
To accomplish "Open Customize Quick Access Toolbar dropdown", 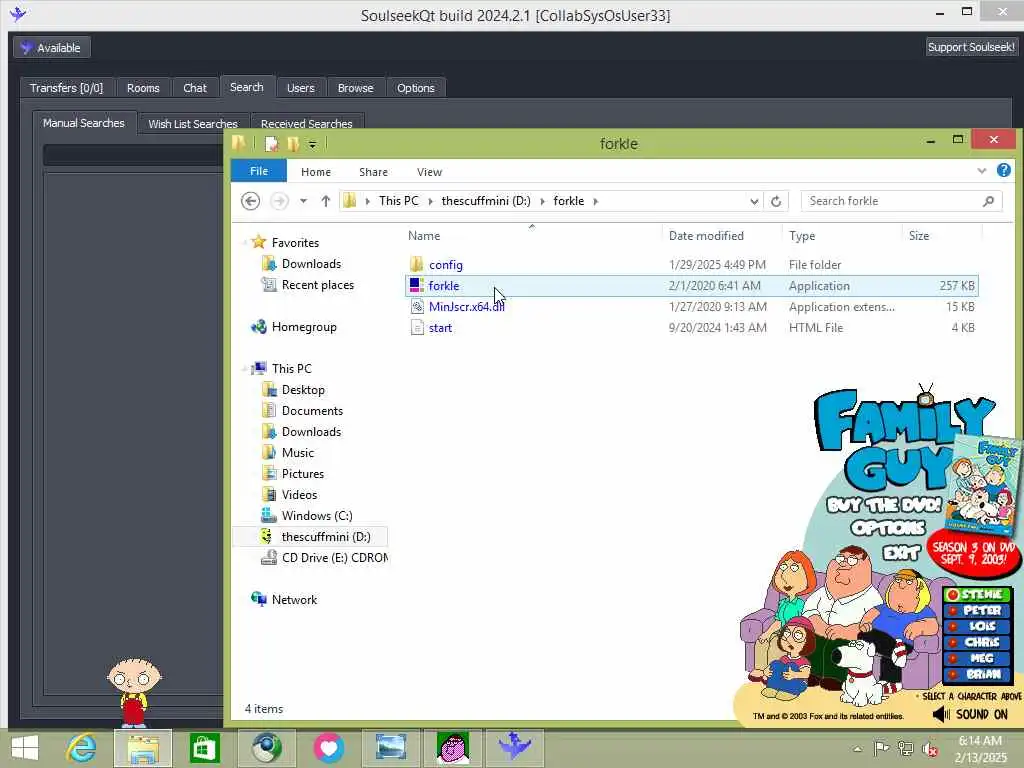I will click(x=313, y=144).
